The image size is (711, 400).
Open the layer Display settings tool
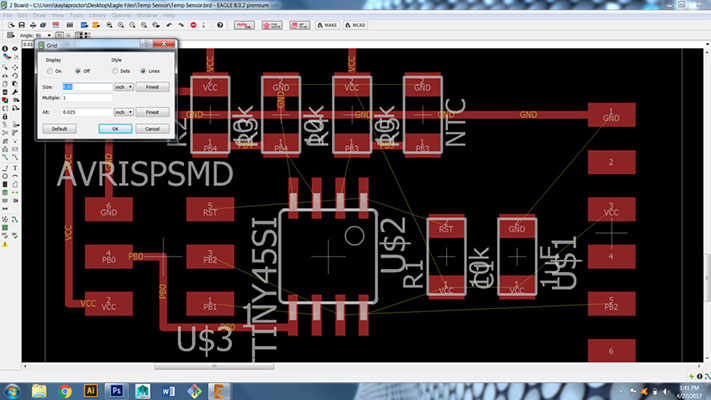(x=6, y=56)
